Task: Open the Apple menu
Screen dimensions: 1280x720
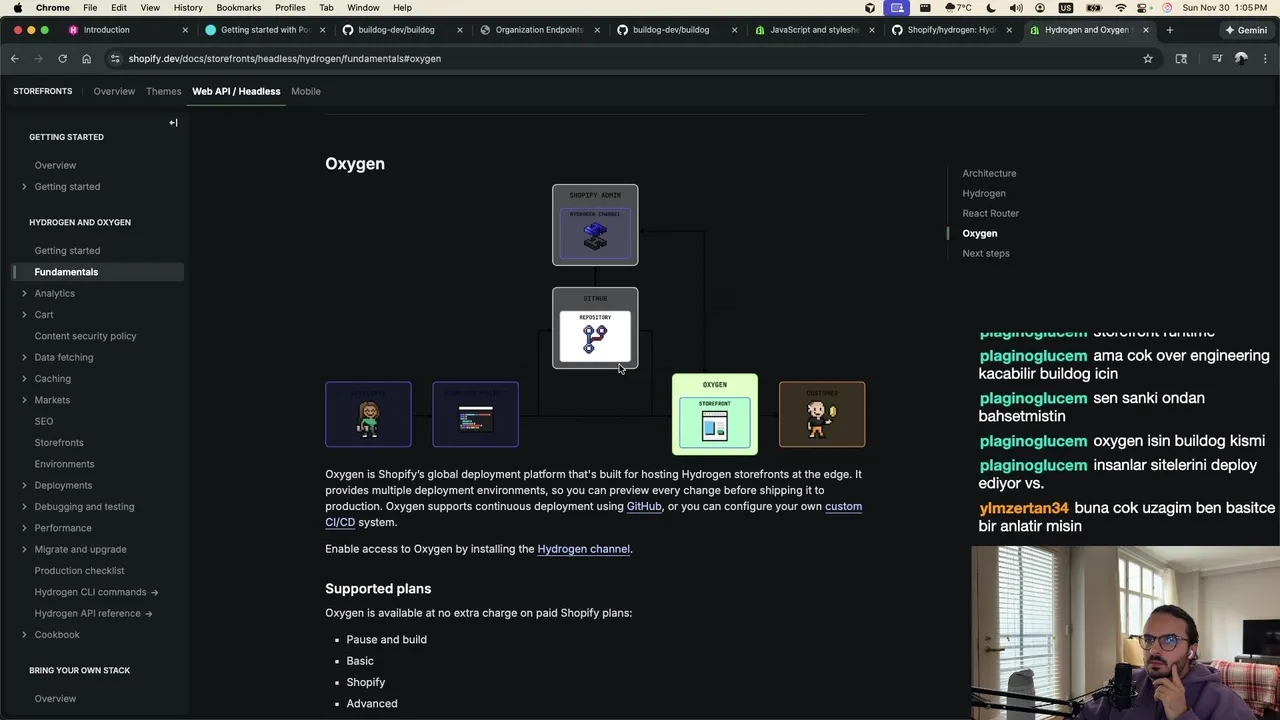Action: 17,8
